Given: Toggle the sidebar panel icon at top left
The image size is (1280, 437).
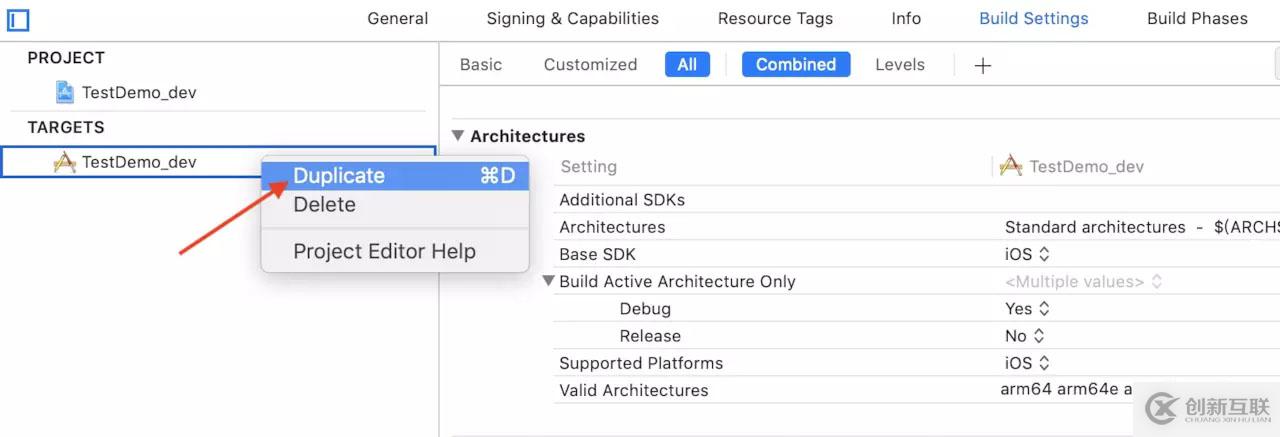Looking at the screenshot, I should (x=18, y=19).
